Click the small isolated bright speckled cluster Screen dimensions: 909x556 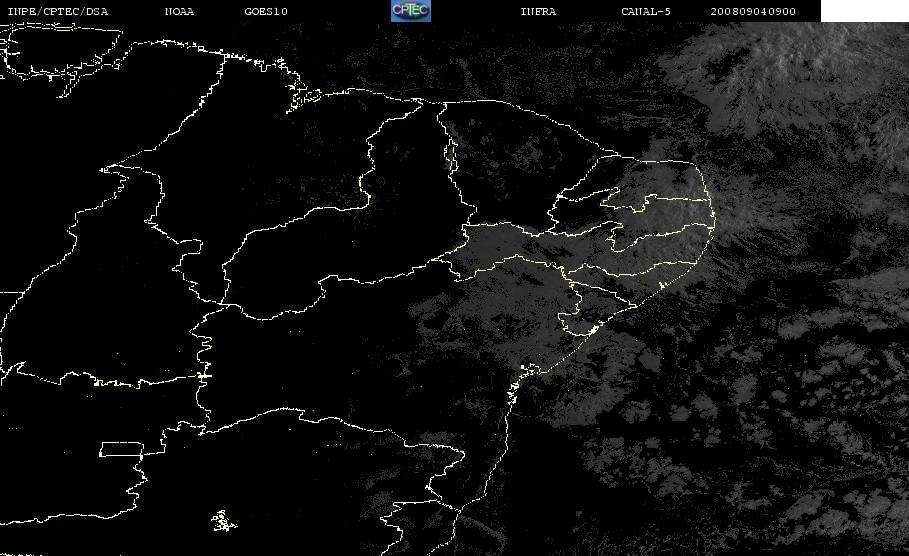pos(223,521)
